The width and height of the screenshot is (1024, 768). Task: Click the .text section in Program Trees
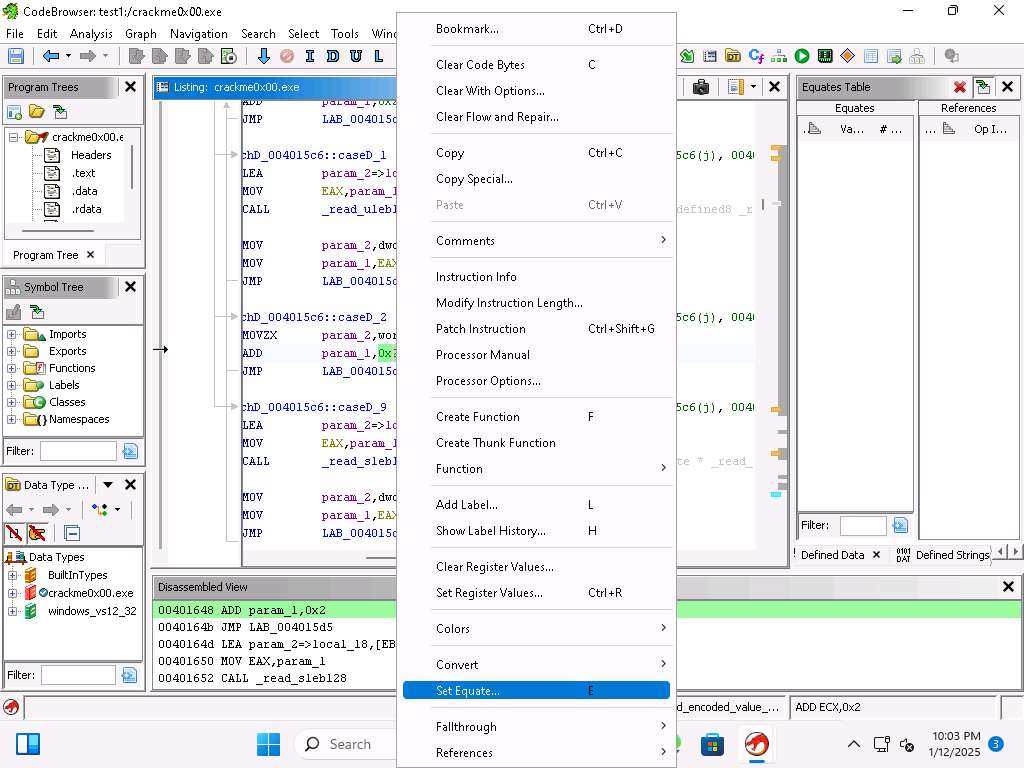pyautogui.click(x=83, y=173)
